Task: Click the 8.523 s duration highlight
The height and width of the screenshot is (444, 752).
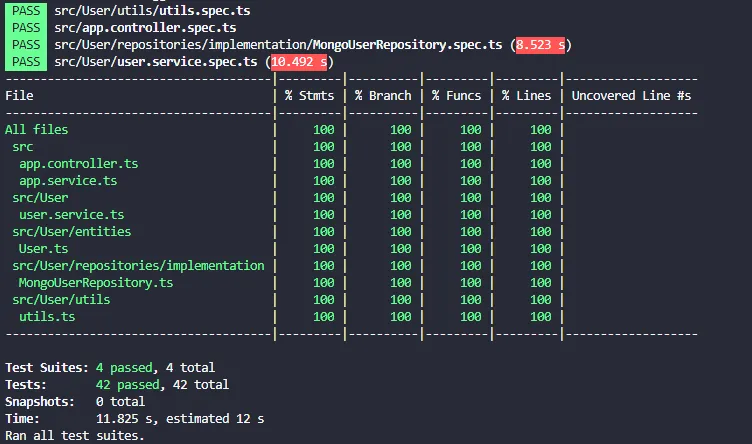Action: pyautogui.click(x=540, y=45)
